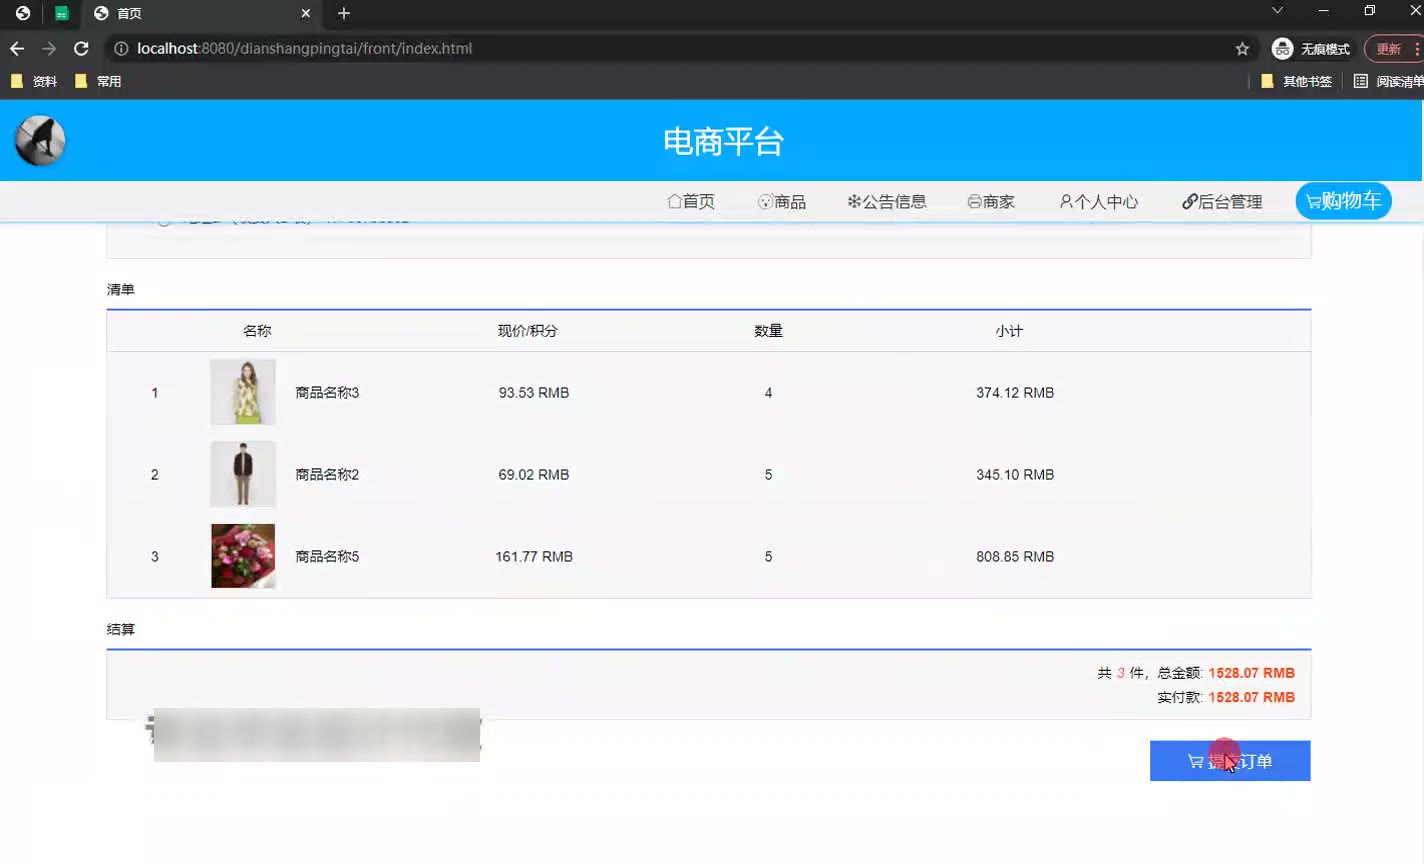This screenshot has height=864, width=1424.
Task: Go to 首页 in navigation bar
Action: [x=691, y=201]
